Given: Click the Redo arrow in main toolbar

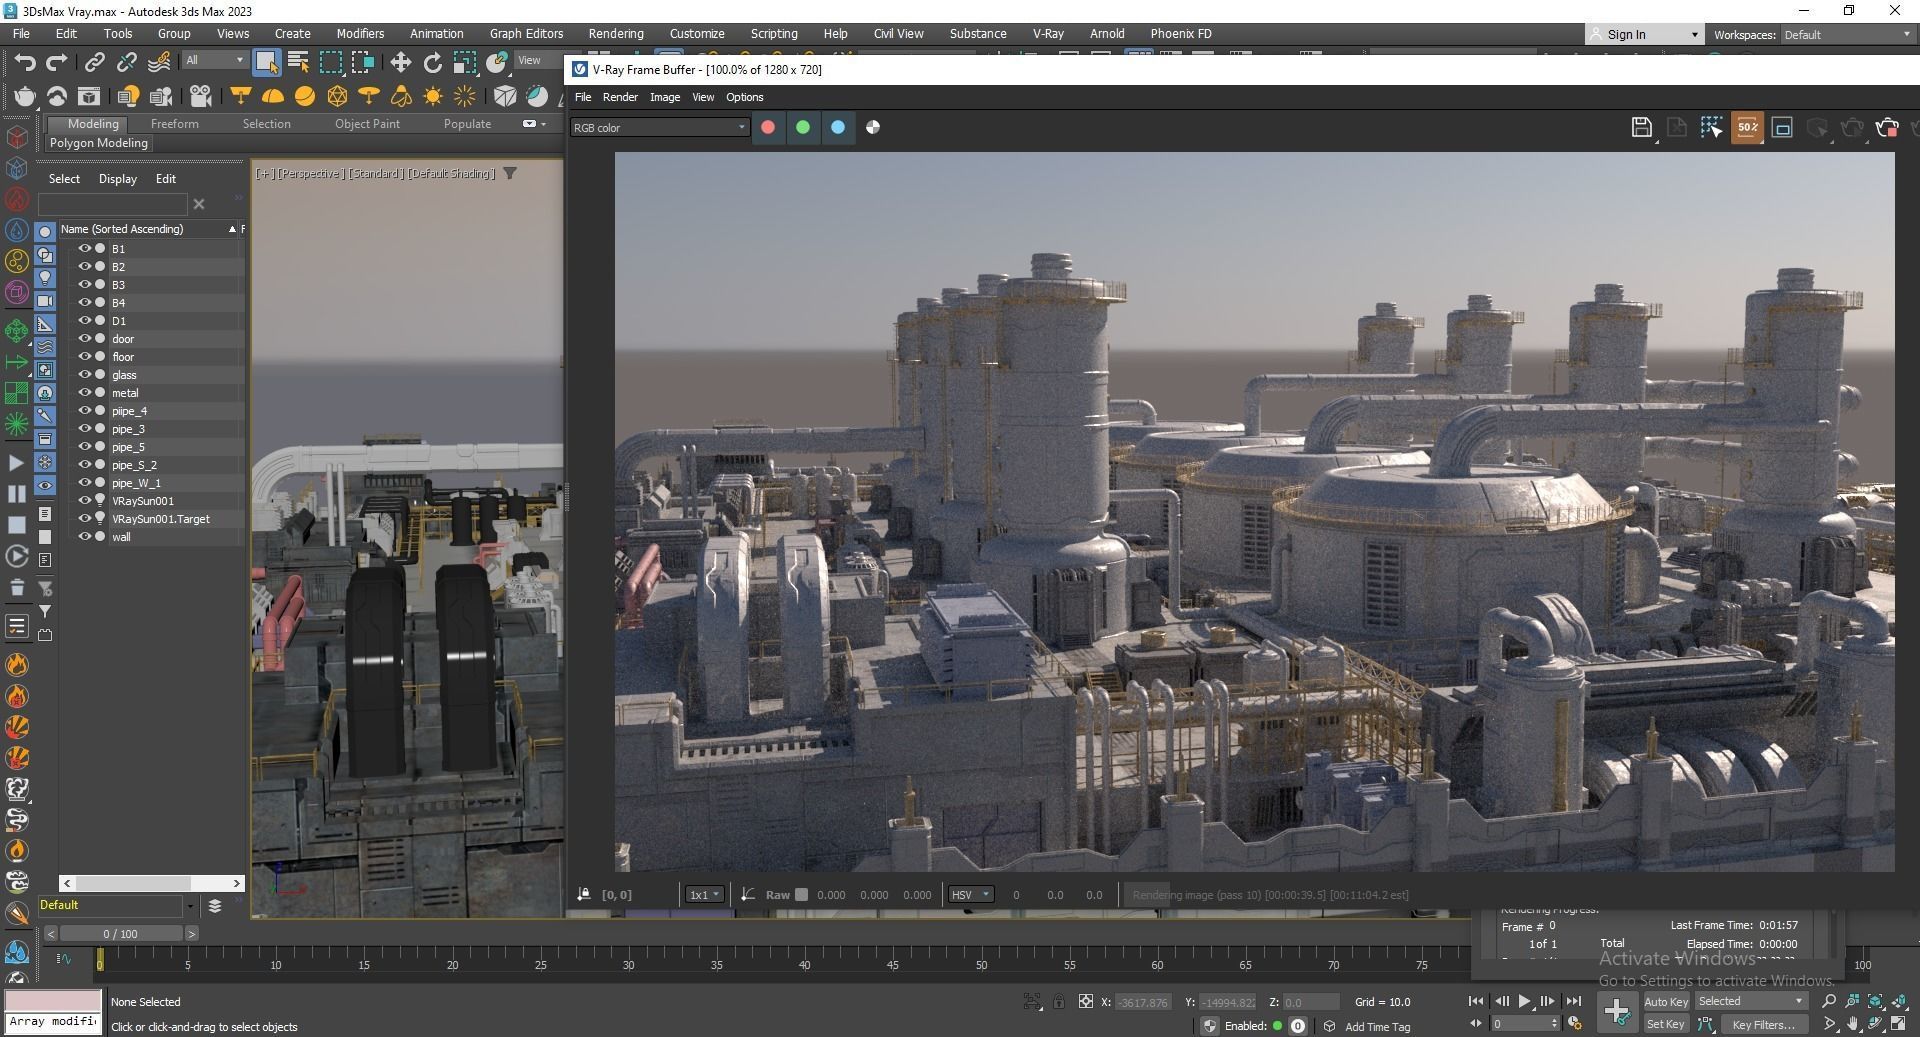Looking at the screenshot, I should tap(57, 62).
